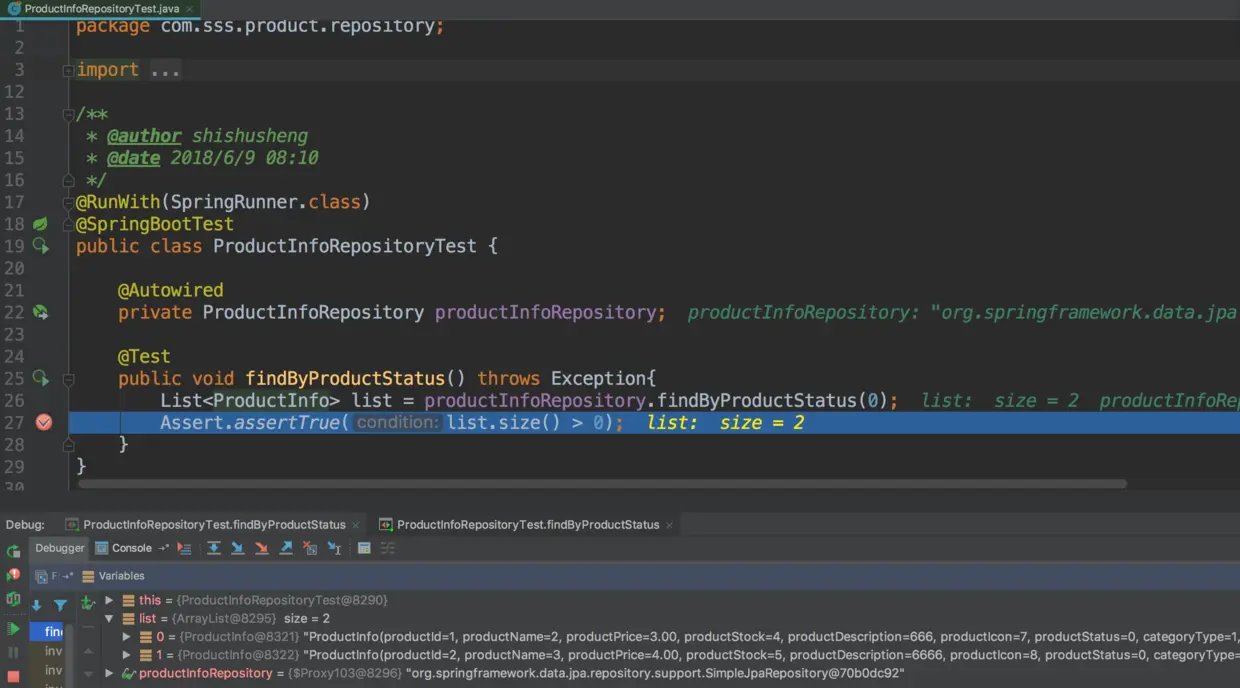Click 'findByProductStatus' method name on line 25
Viewport: 1240px width, 688px height.
(345, 378)
